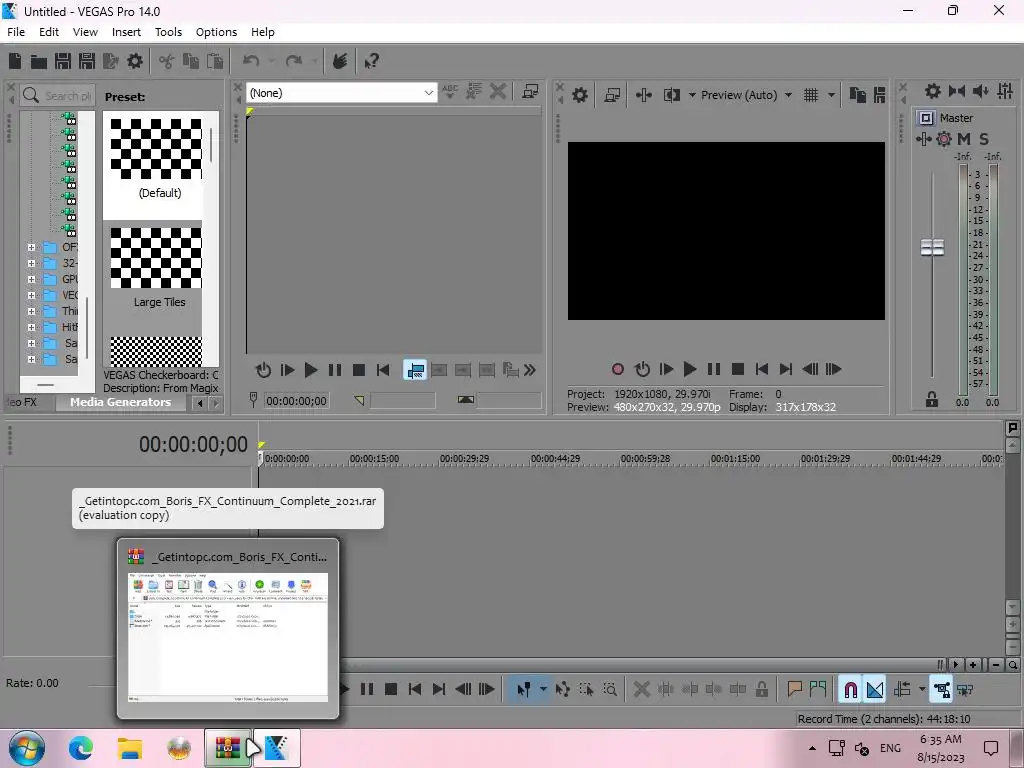The image size is (1024, 768).
Task: Insert a region with the green flags icon
Action: point(818,689)
